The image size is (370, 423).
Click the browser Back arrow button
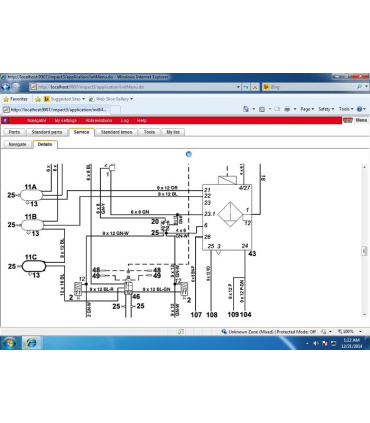pos(5,87)
